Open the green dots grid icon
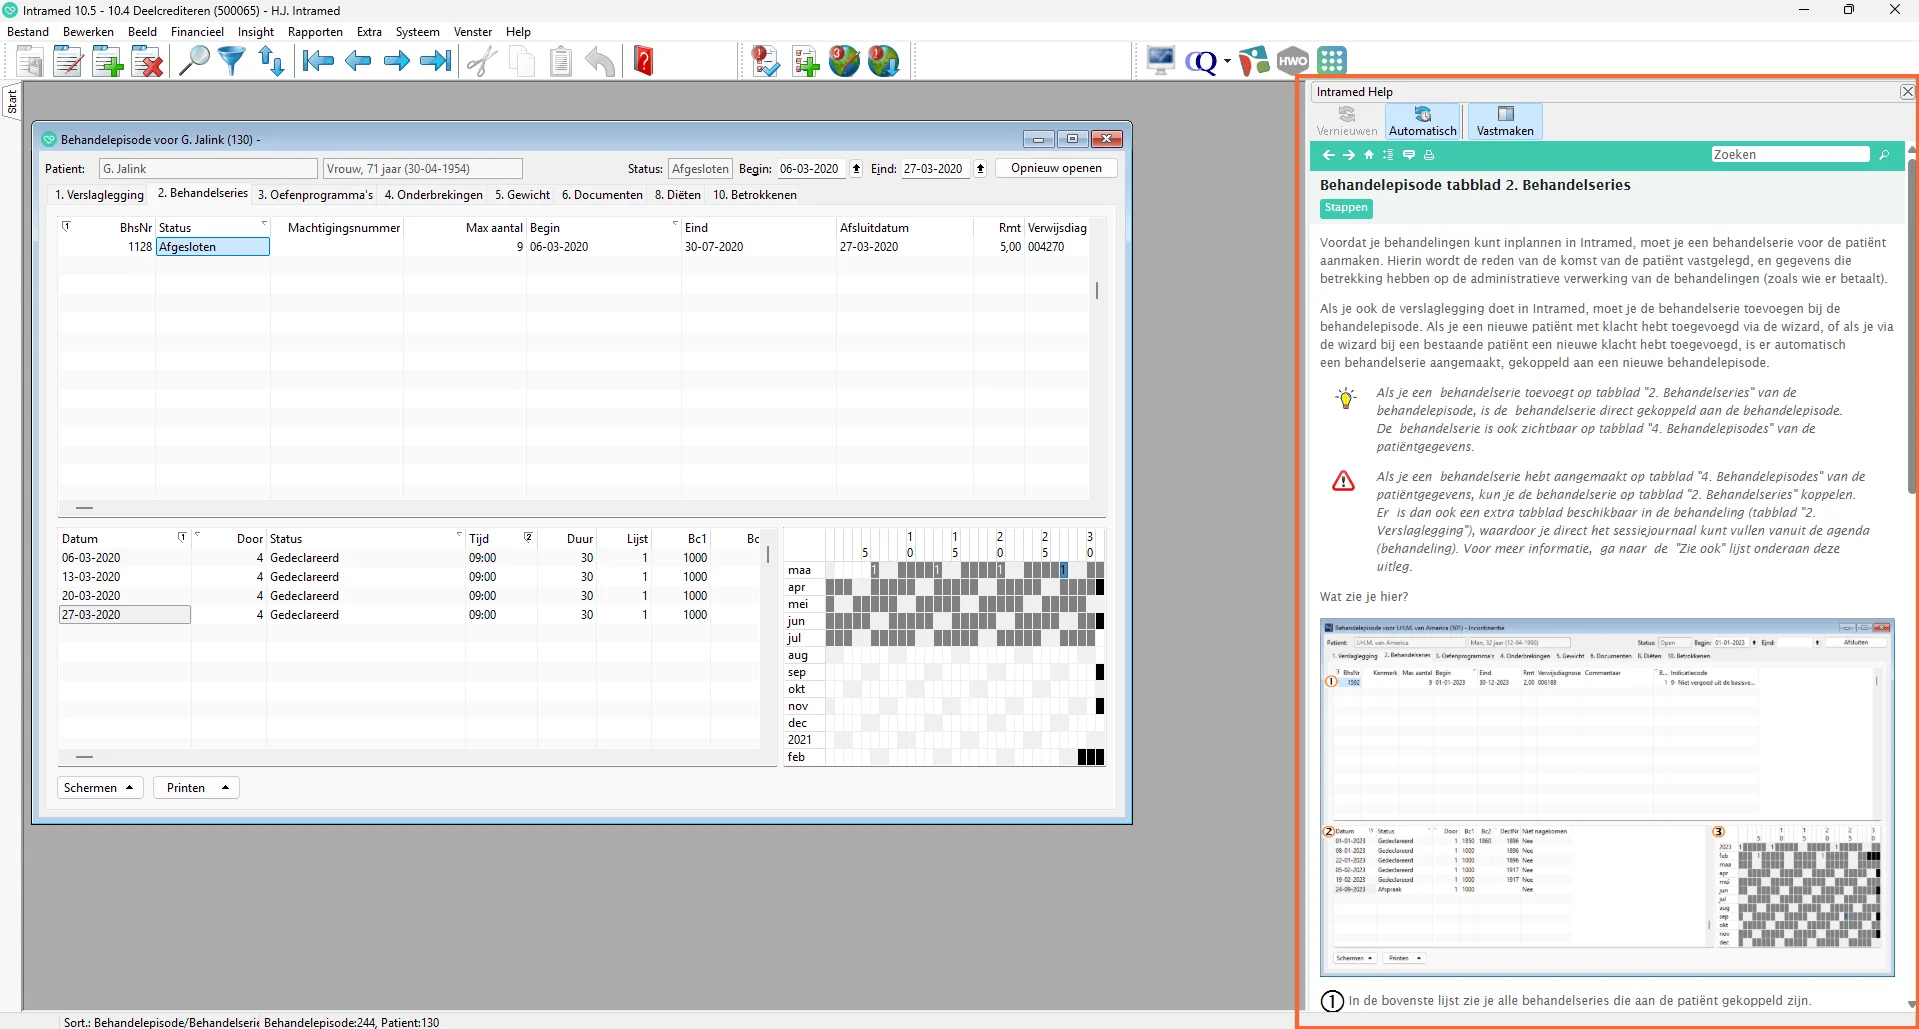 pos(1332,61)
